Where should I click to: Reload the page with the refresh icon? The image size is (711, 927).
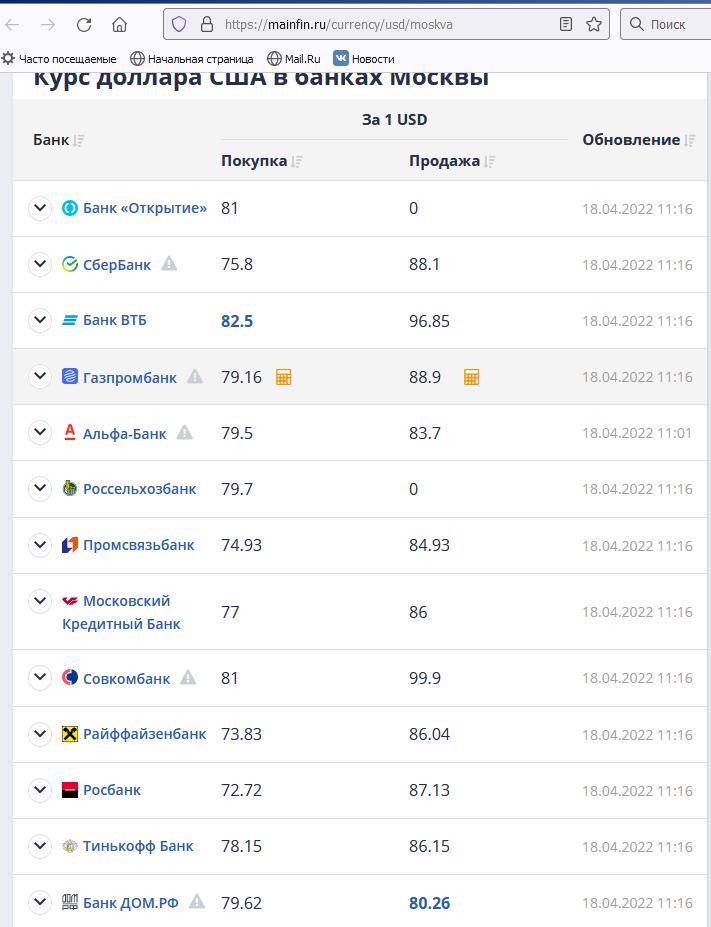84,24
